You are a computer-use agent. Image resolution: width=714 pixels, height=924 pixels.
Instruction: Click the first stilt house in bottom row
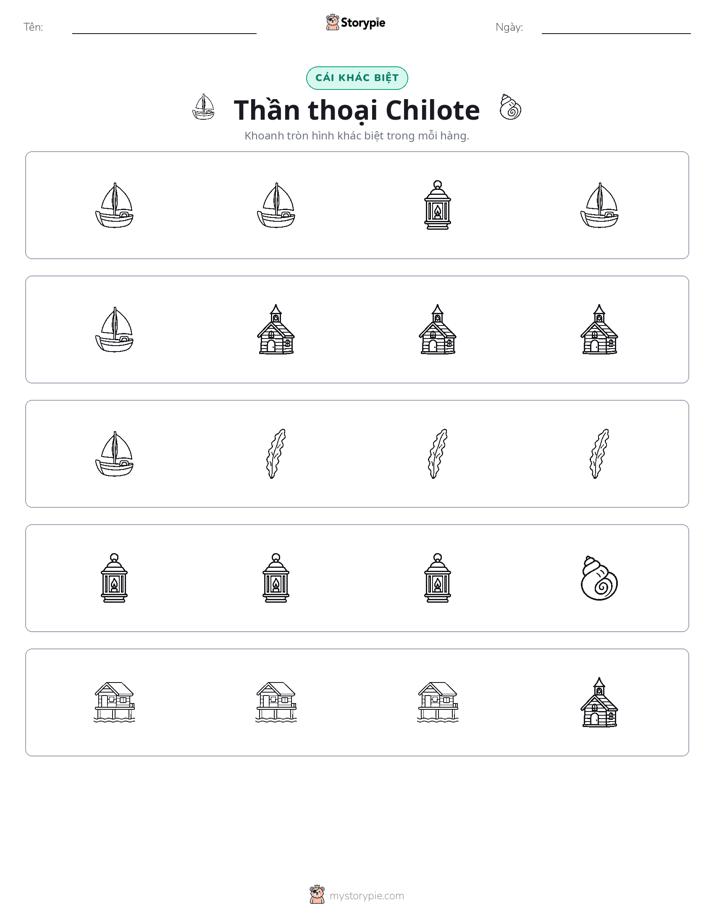pos(114,702)
